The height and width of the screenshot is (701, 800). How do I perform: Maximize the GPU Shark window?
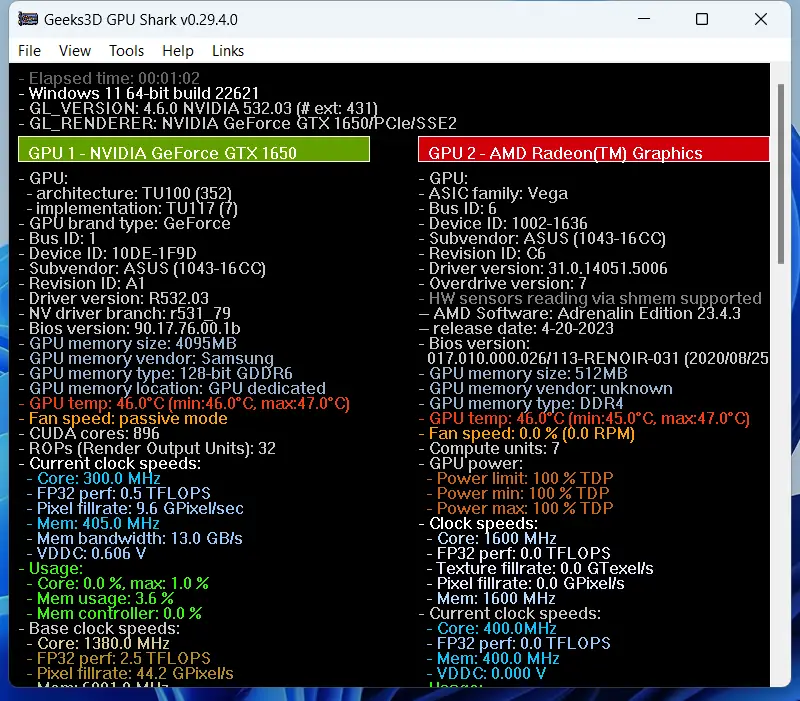tap(702, 19)
